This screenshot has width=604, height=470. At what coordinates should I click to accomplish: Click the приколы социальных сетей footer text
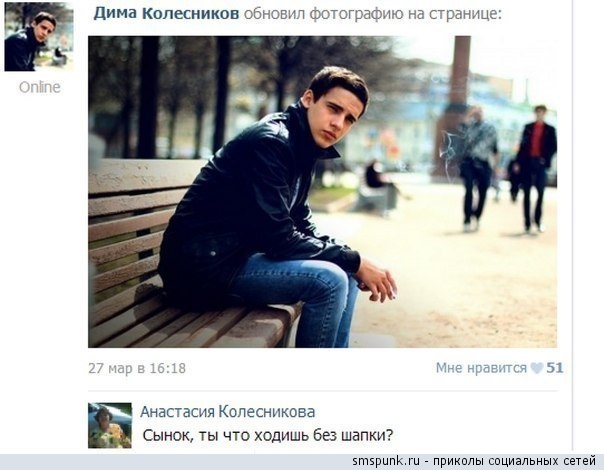click(514, 461)
